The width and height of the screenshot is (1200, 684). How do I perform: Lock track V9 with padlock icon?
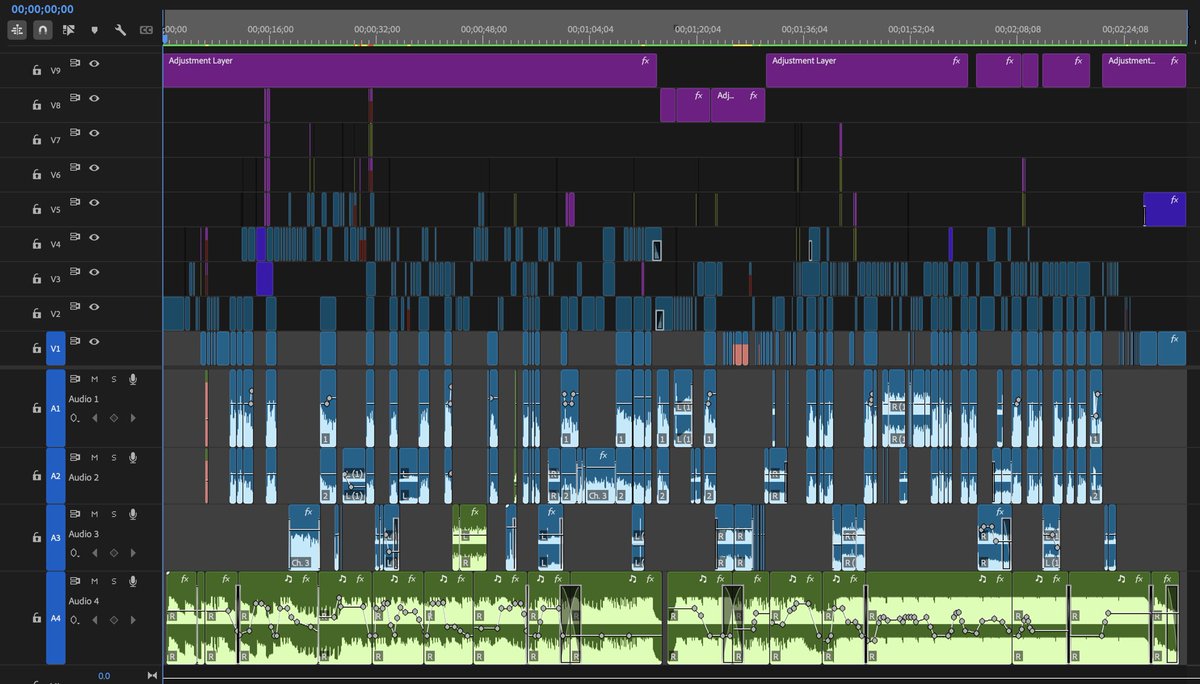pyautogui.click(x=36, y=71)
